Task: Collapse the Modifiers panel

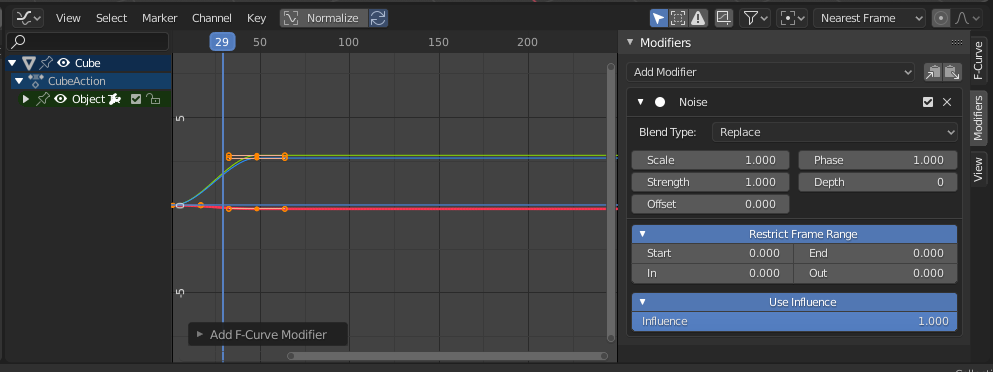Action: click(x=629, y=42)
